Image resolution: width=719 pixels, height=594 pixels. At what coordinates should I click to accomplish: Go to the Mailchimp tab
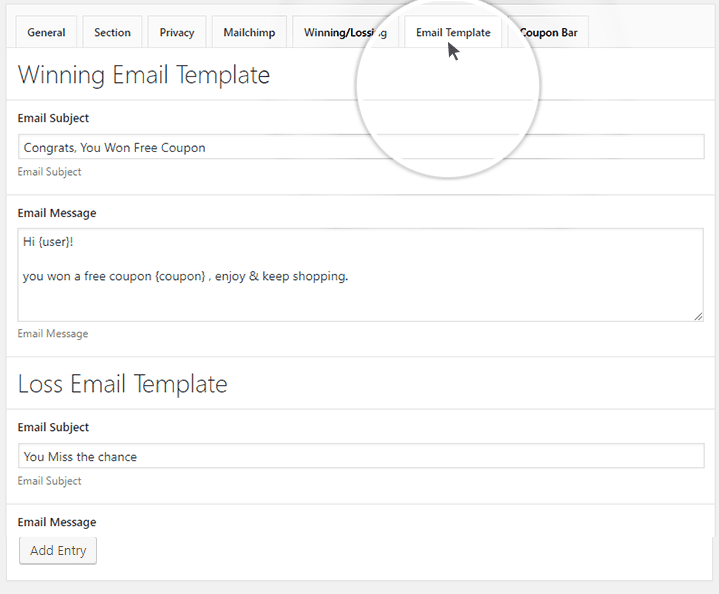pos(249,32)
